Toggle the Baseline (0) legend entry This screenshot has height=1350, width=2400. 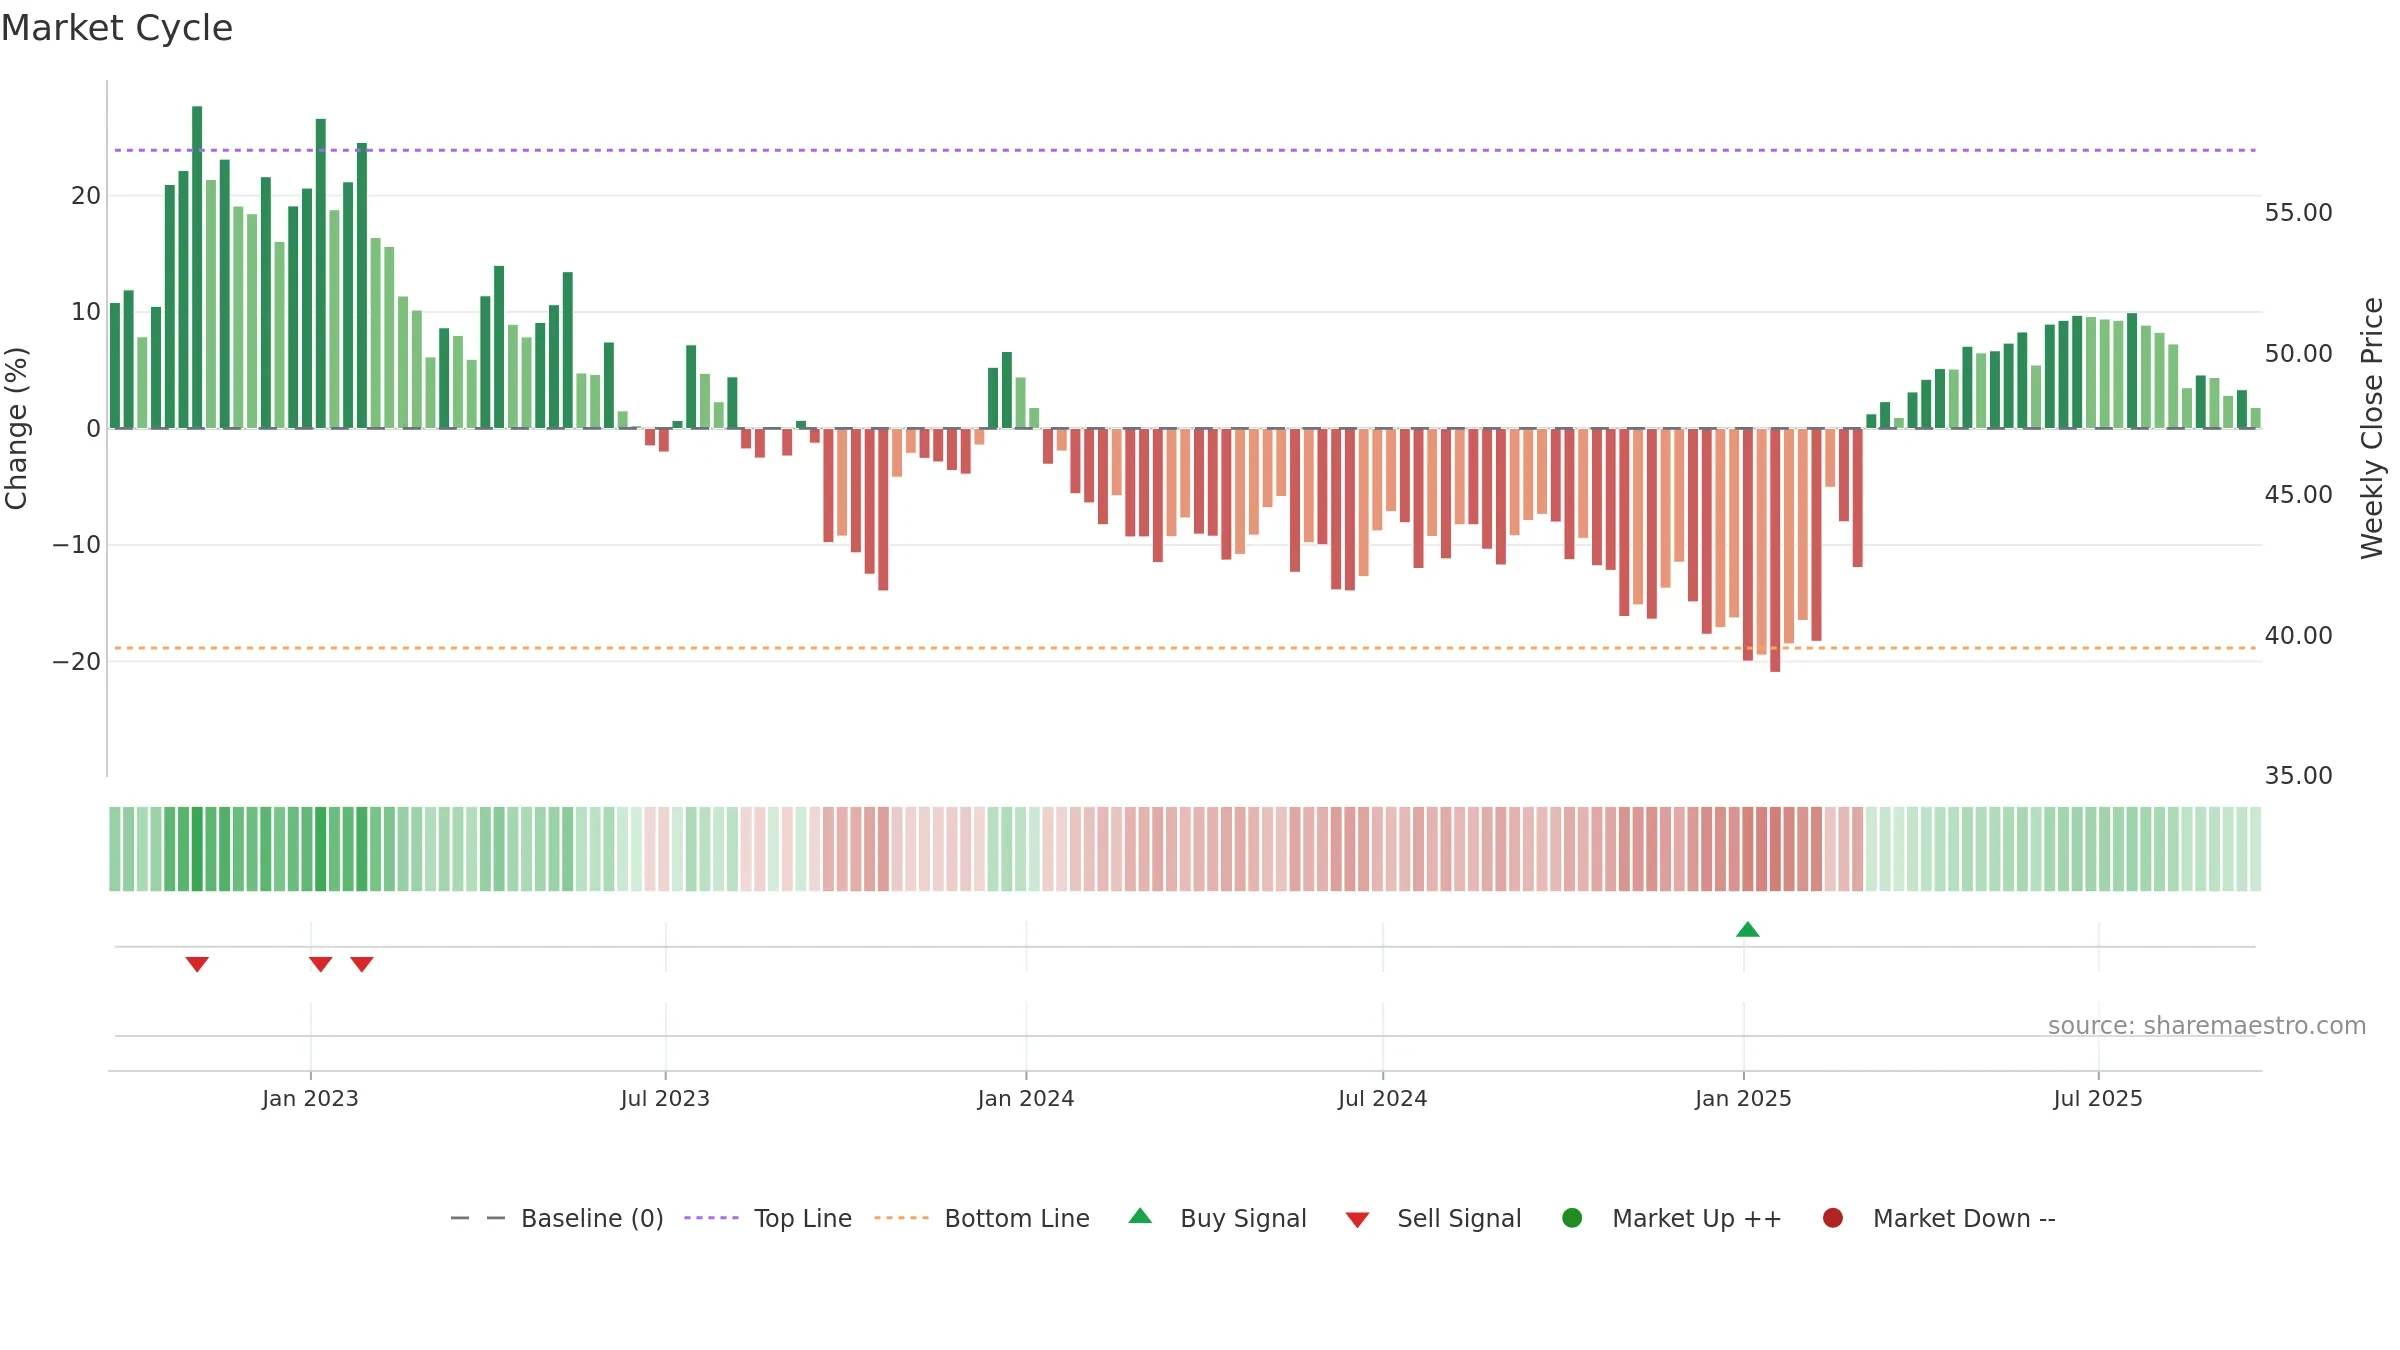click(557, 1218)
